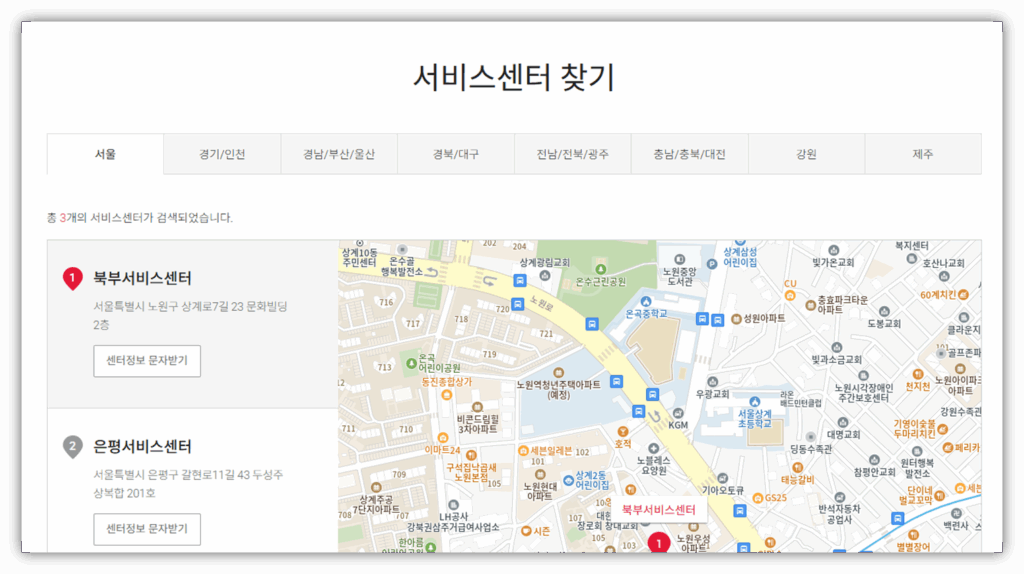Click red pin 1 in the center list
The width and height of the screenshot is (1024, 574).
click(x=72, y=279)
